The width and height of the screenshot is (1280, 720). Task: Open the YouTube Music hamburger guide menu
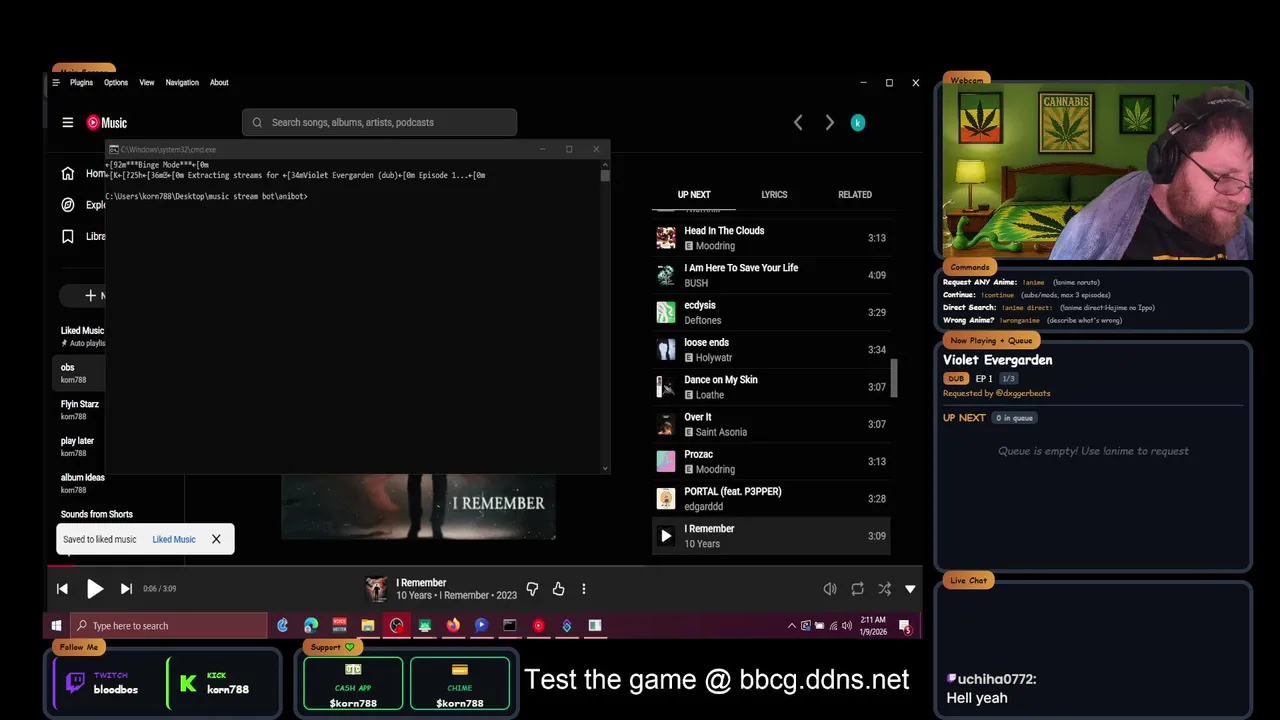pos(68,123)
